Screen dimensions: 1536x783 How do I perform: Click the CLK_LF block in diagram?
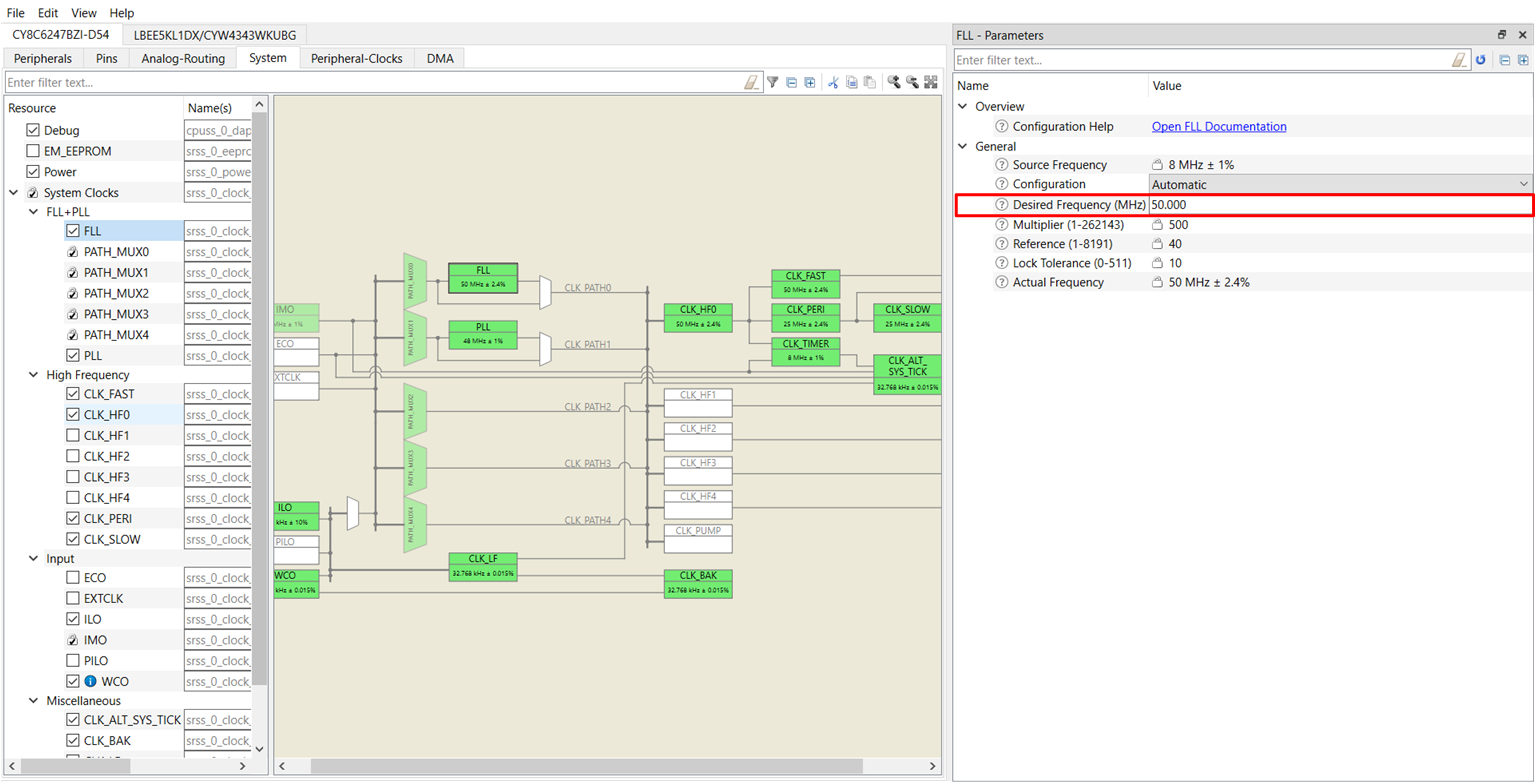click(483, 566)
